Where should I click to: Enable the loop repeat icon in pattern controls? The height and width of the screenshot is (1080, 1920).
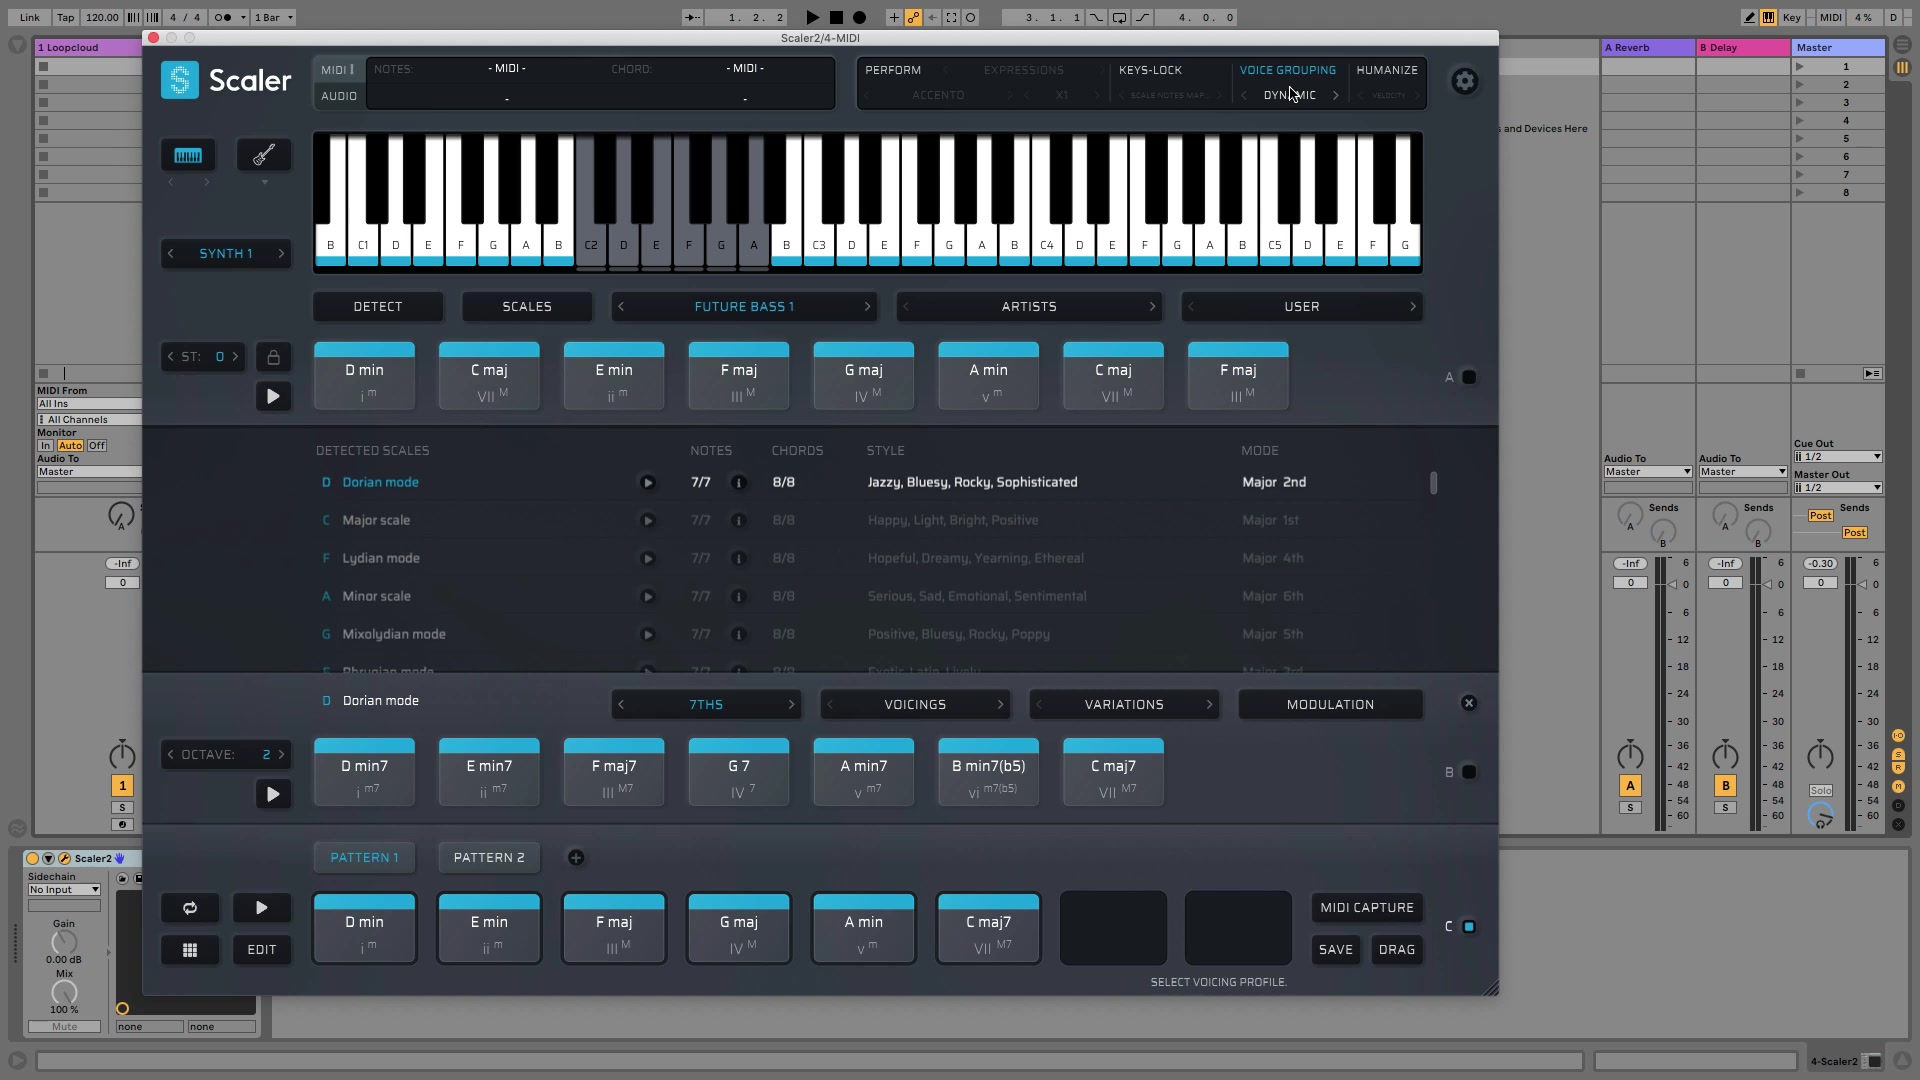190,907
